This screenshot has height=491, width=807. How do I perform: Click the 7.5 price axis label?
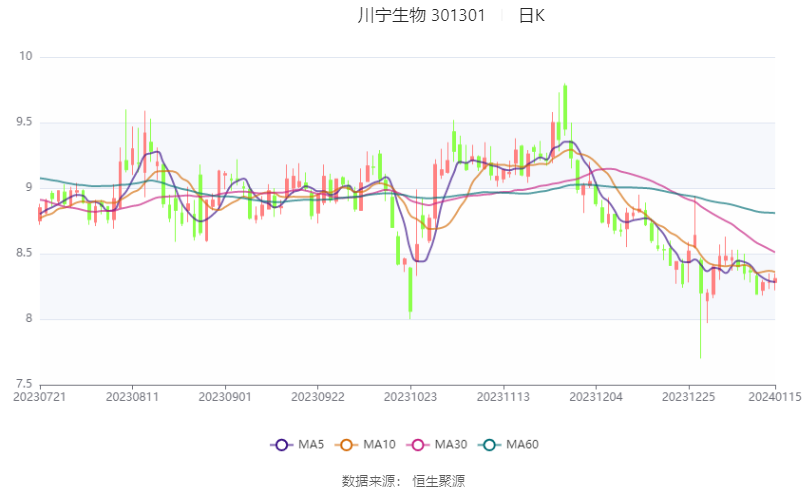[24, 383]
